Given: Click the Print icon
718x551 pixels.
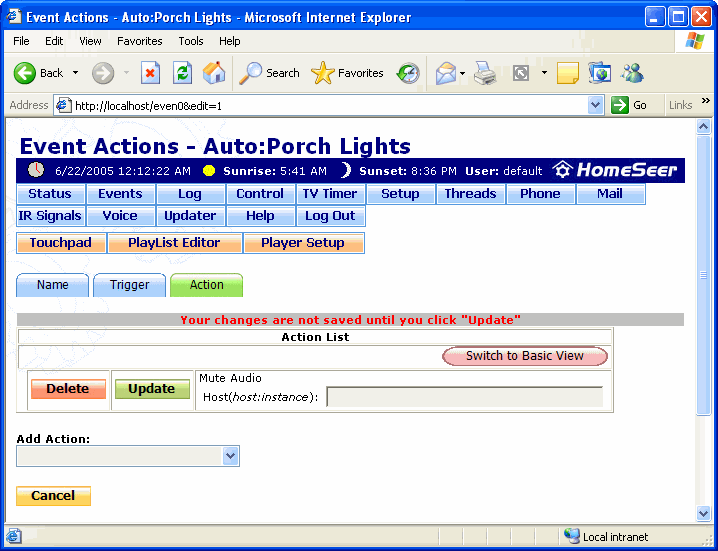Looking at the screenshot, I should pyautogui.click(x=485, y=73).
